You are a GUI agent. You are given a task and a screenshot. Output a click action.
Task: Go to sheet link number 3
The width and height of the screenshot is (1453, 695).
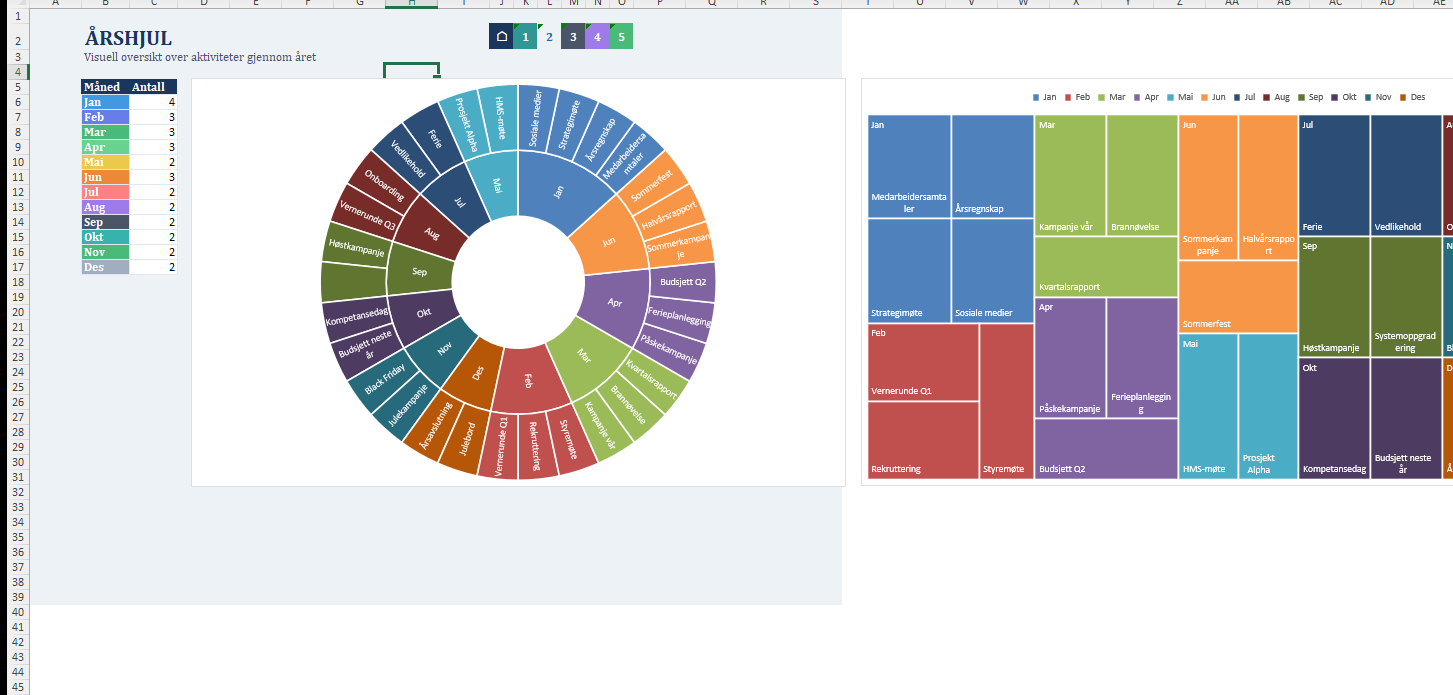[573, 37]
